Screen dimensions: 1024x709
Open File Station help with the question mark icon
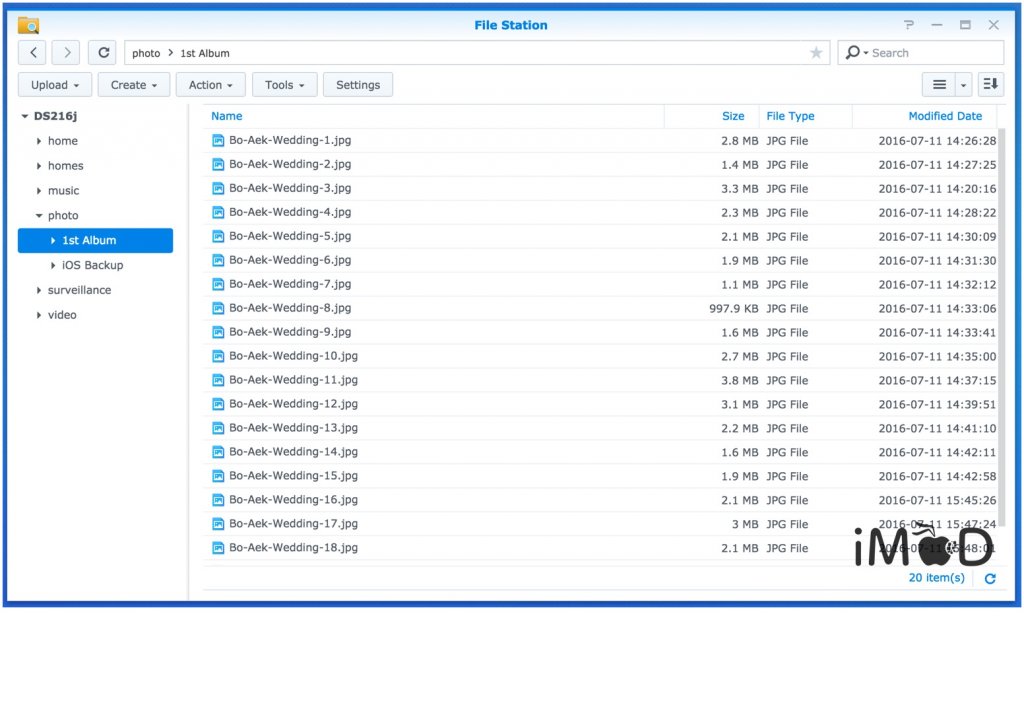click(x=908, y=24)
